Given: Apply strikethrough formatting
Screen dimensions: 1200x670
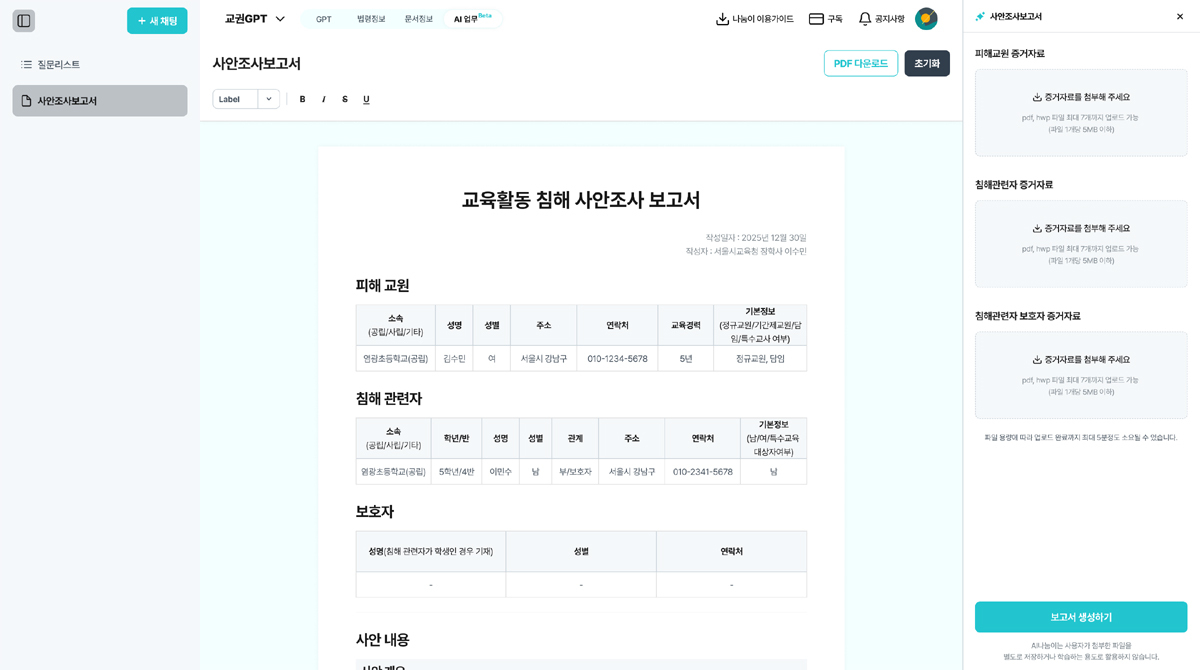Looking at the screenshot, I should point(344,99).
